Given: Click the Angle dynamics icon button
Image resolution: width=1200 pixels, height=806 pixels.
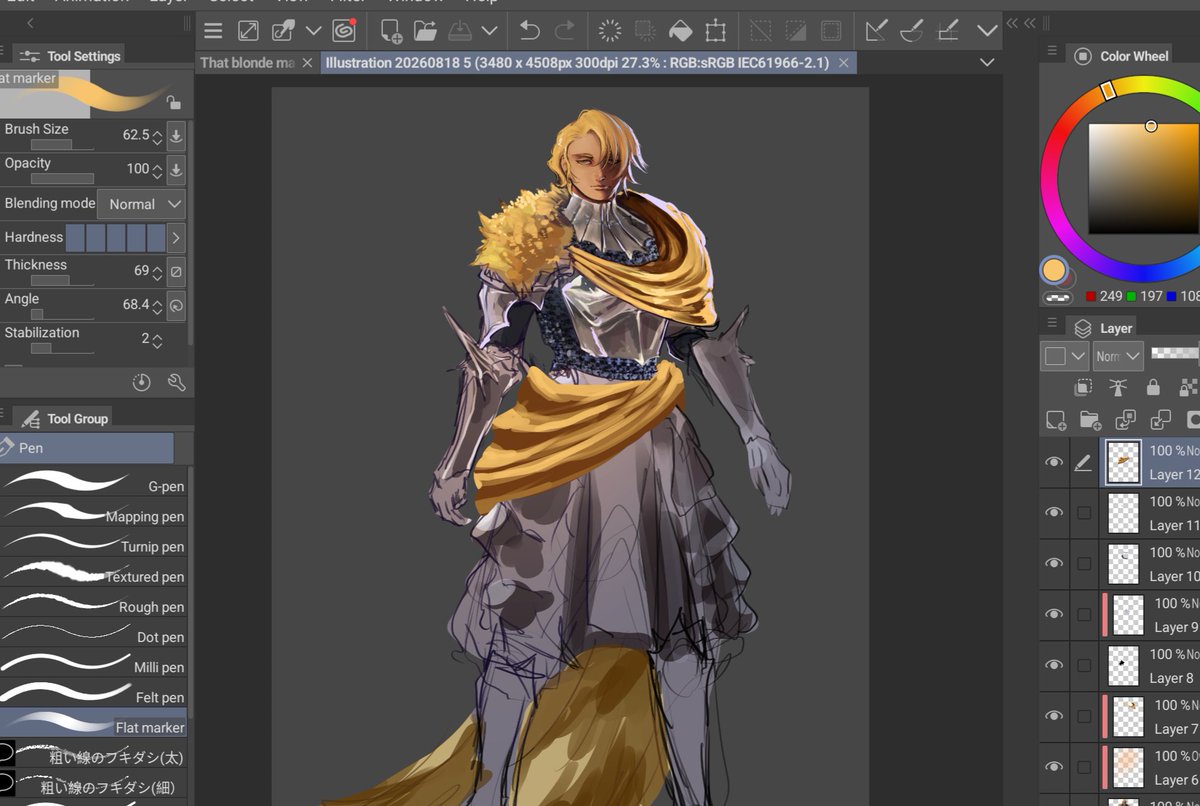Looking at the screenshot, I should [176, 306].
